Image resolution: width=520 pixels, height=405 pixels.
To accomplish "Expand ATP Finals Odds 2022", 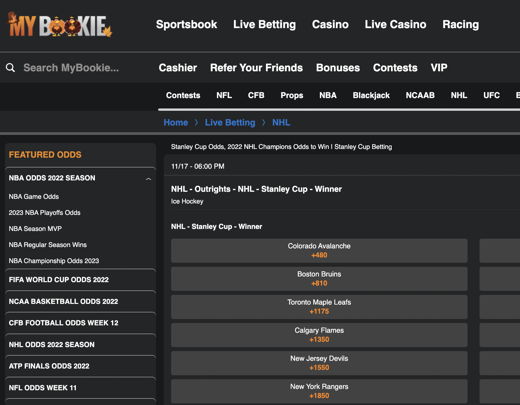I will [x=80, y=366].
